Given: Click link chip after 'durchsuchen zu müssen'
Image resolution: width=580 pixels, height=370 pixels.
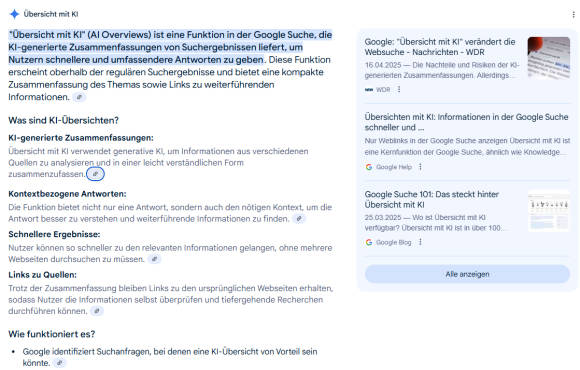Looking at the screenshot, I should click(x=154, y=259).
